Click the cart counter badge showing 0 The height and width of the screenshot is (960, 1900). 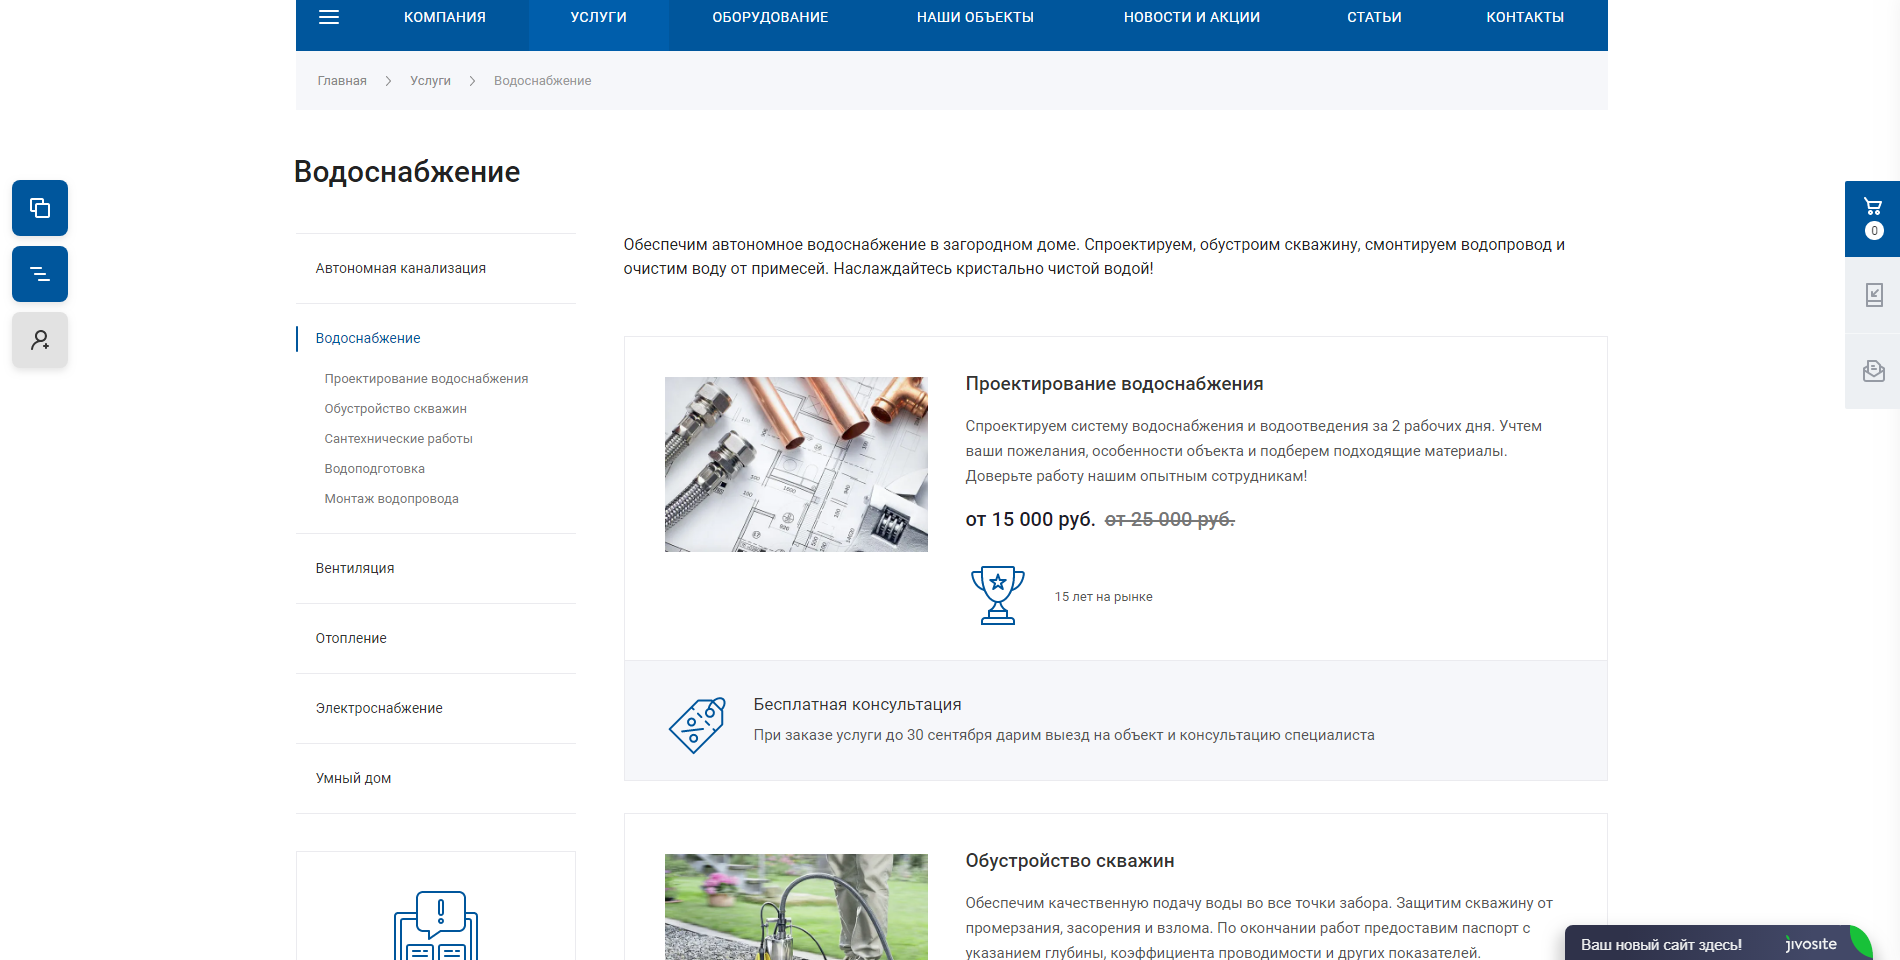point(1874,231)
